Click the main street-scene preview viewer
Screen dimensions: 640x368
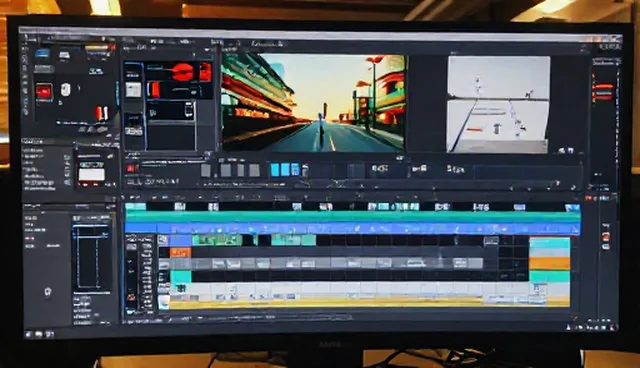click(313, 103)
